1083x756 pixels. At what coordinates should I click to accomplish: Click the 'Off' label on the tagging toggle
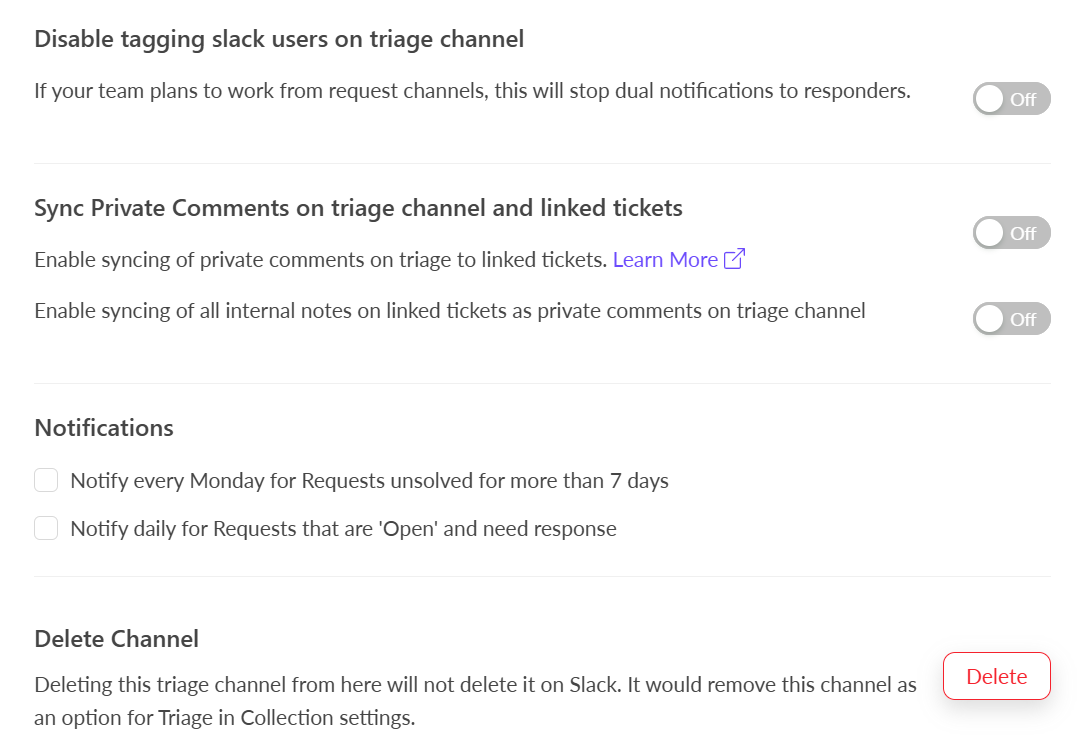click(1023, 99)
